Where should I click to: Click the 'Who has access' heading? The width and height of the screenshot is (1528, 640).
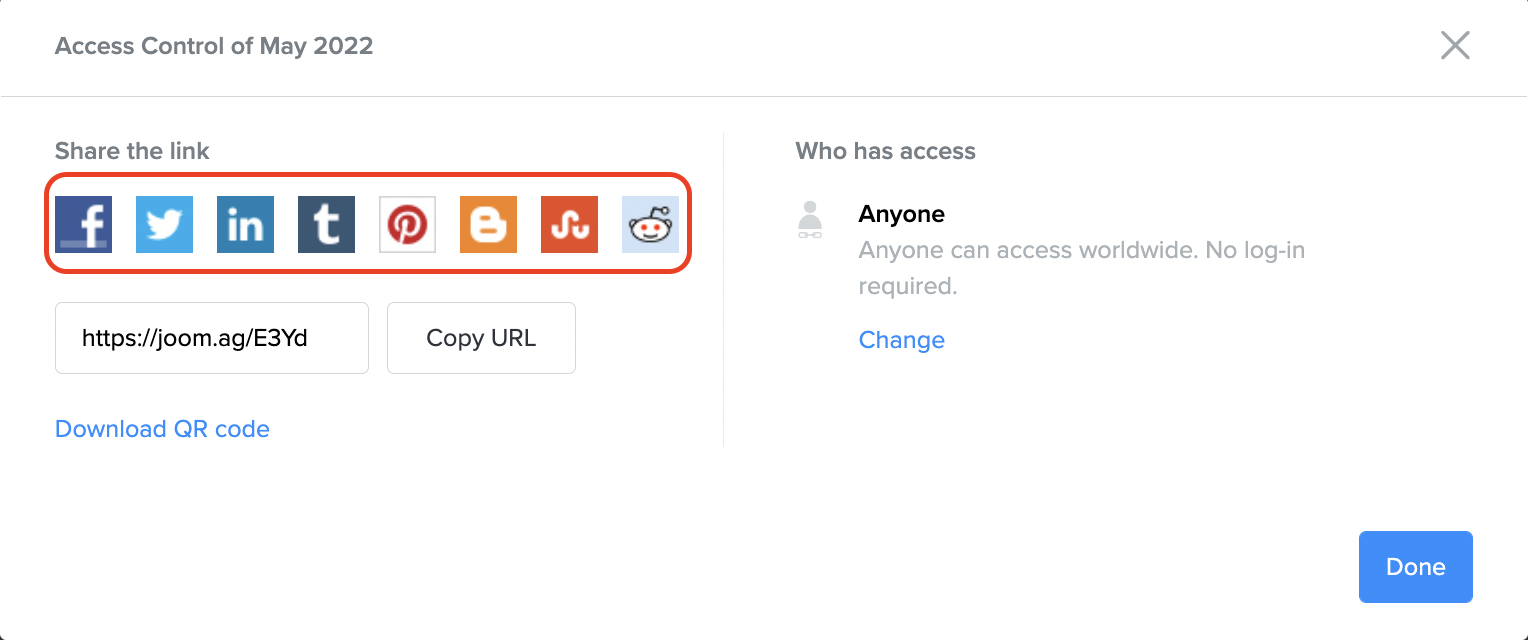885,151
